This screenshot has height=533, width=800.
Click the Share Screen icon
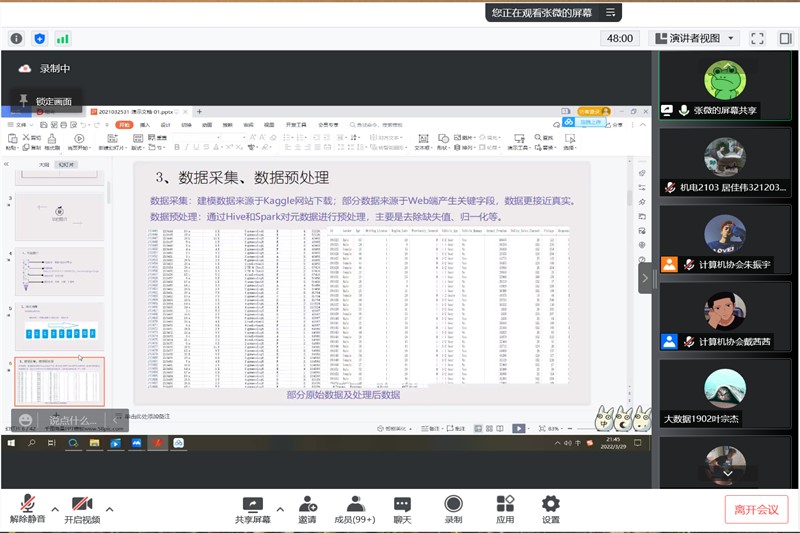tap(252, 505)
